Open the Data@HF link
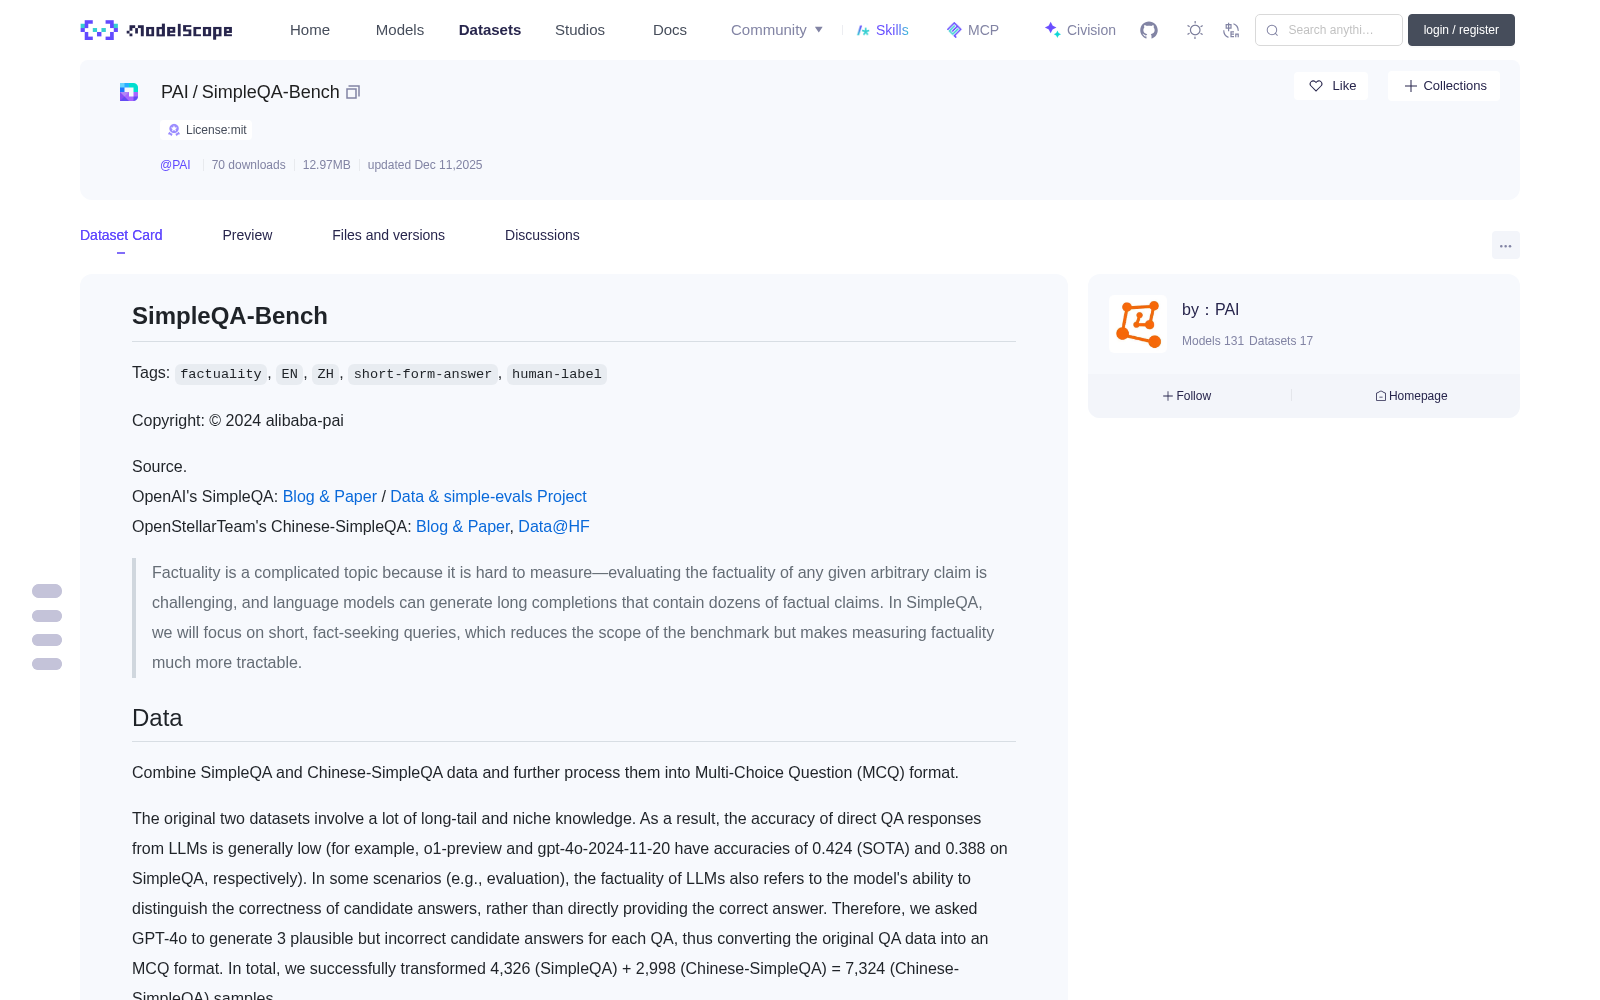Viewport: 1600px width, 1000px height. coord(554,527)
